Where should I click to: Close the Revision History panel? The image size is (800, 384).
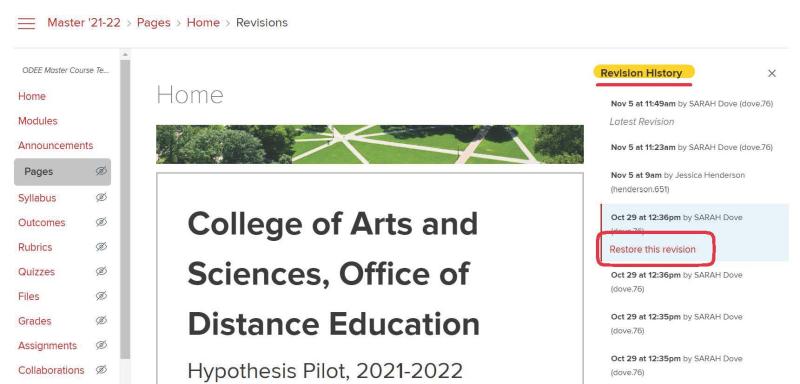click(x=771, y=73)
